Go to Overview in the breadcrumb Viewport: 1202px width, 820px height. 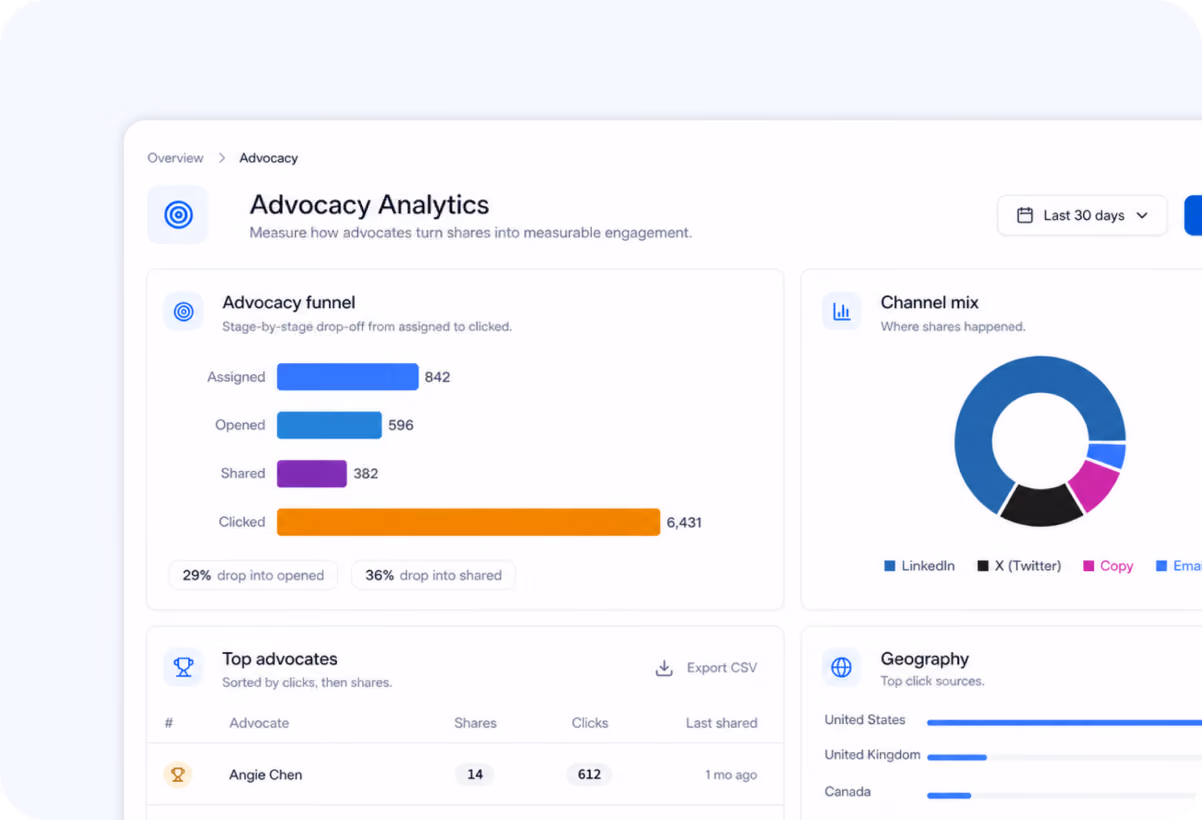tap(175, 158)
